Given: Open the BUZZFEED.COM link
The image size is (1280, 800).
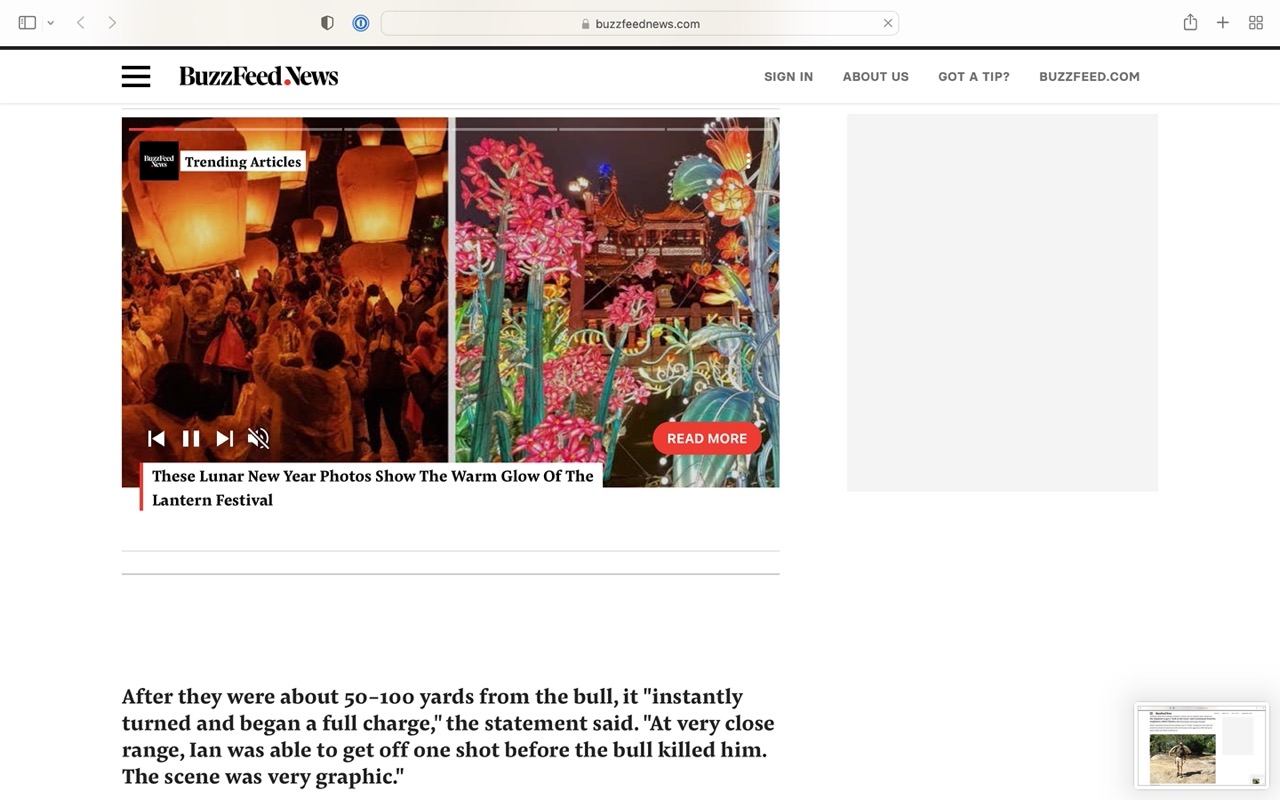Looking at the screenshot, I should click(x=1089, y=76).
